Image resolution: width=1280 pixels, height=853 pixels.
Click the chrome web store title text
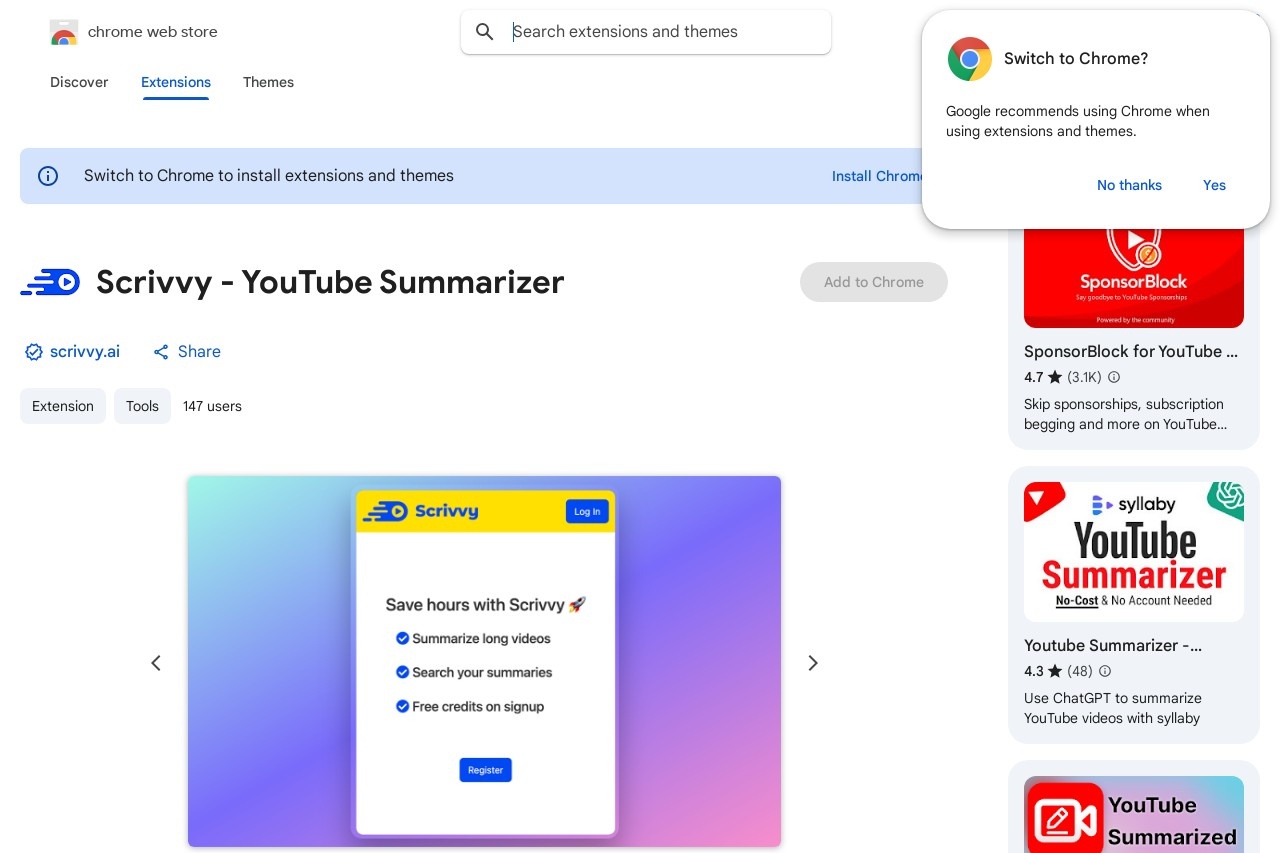(153, 32)
